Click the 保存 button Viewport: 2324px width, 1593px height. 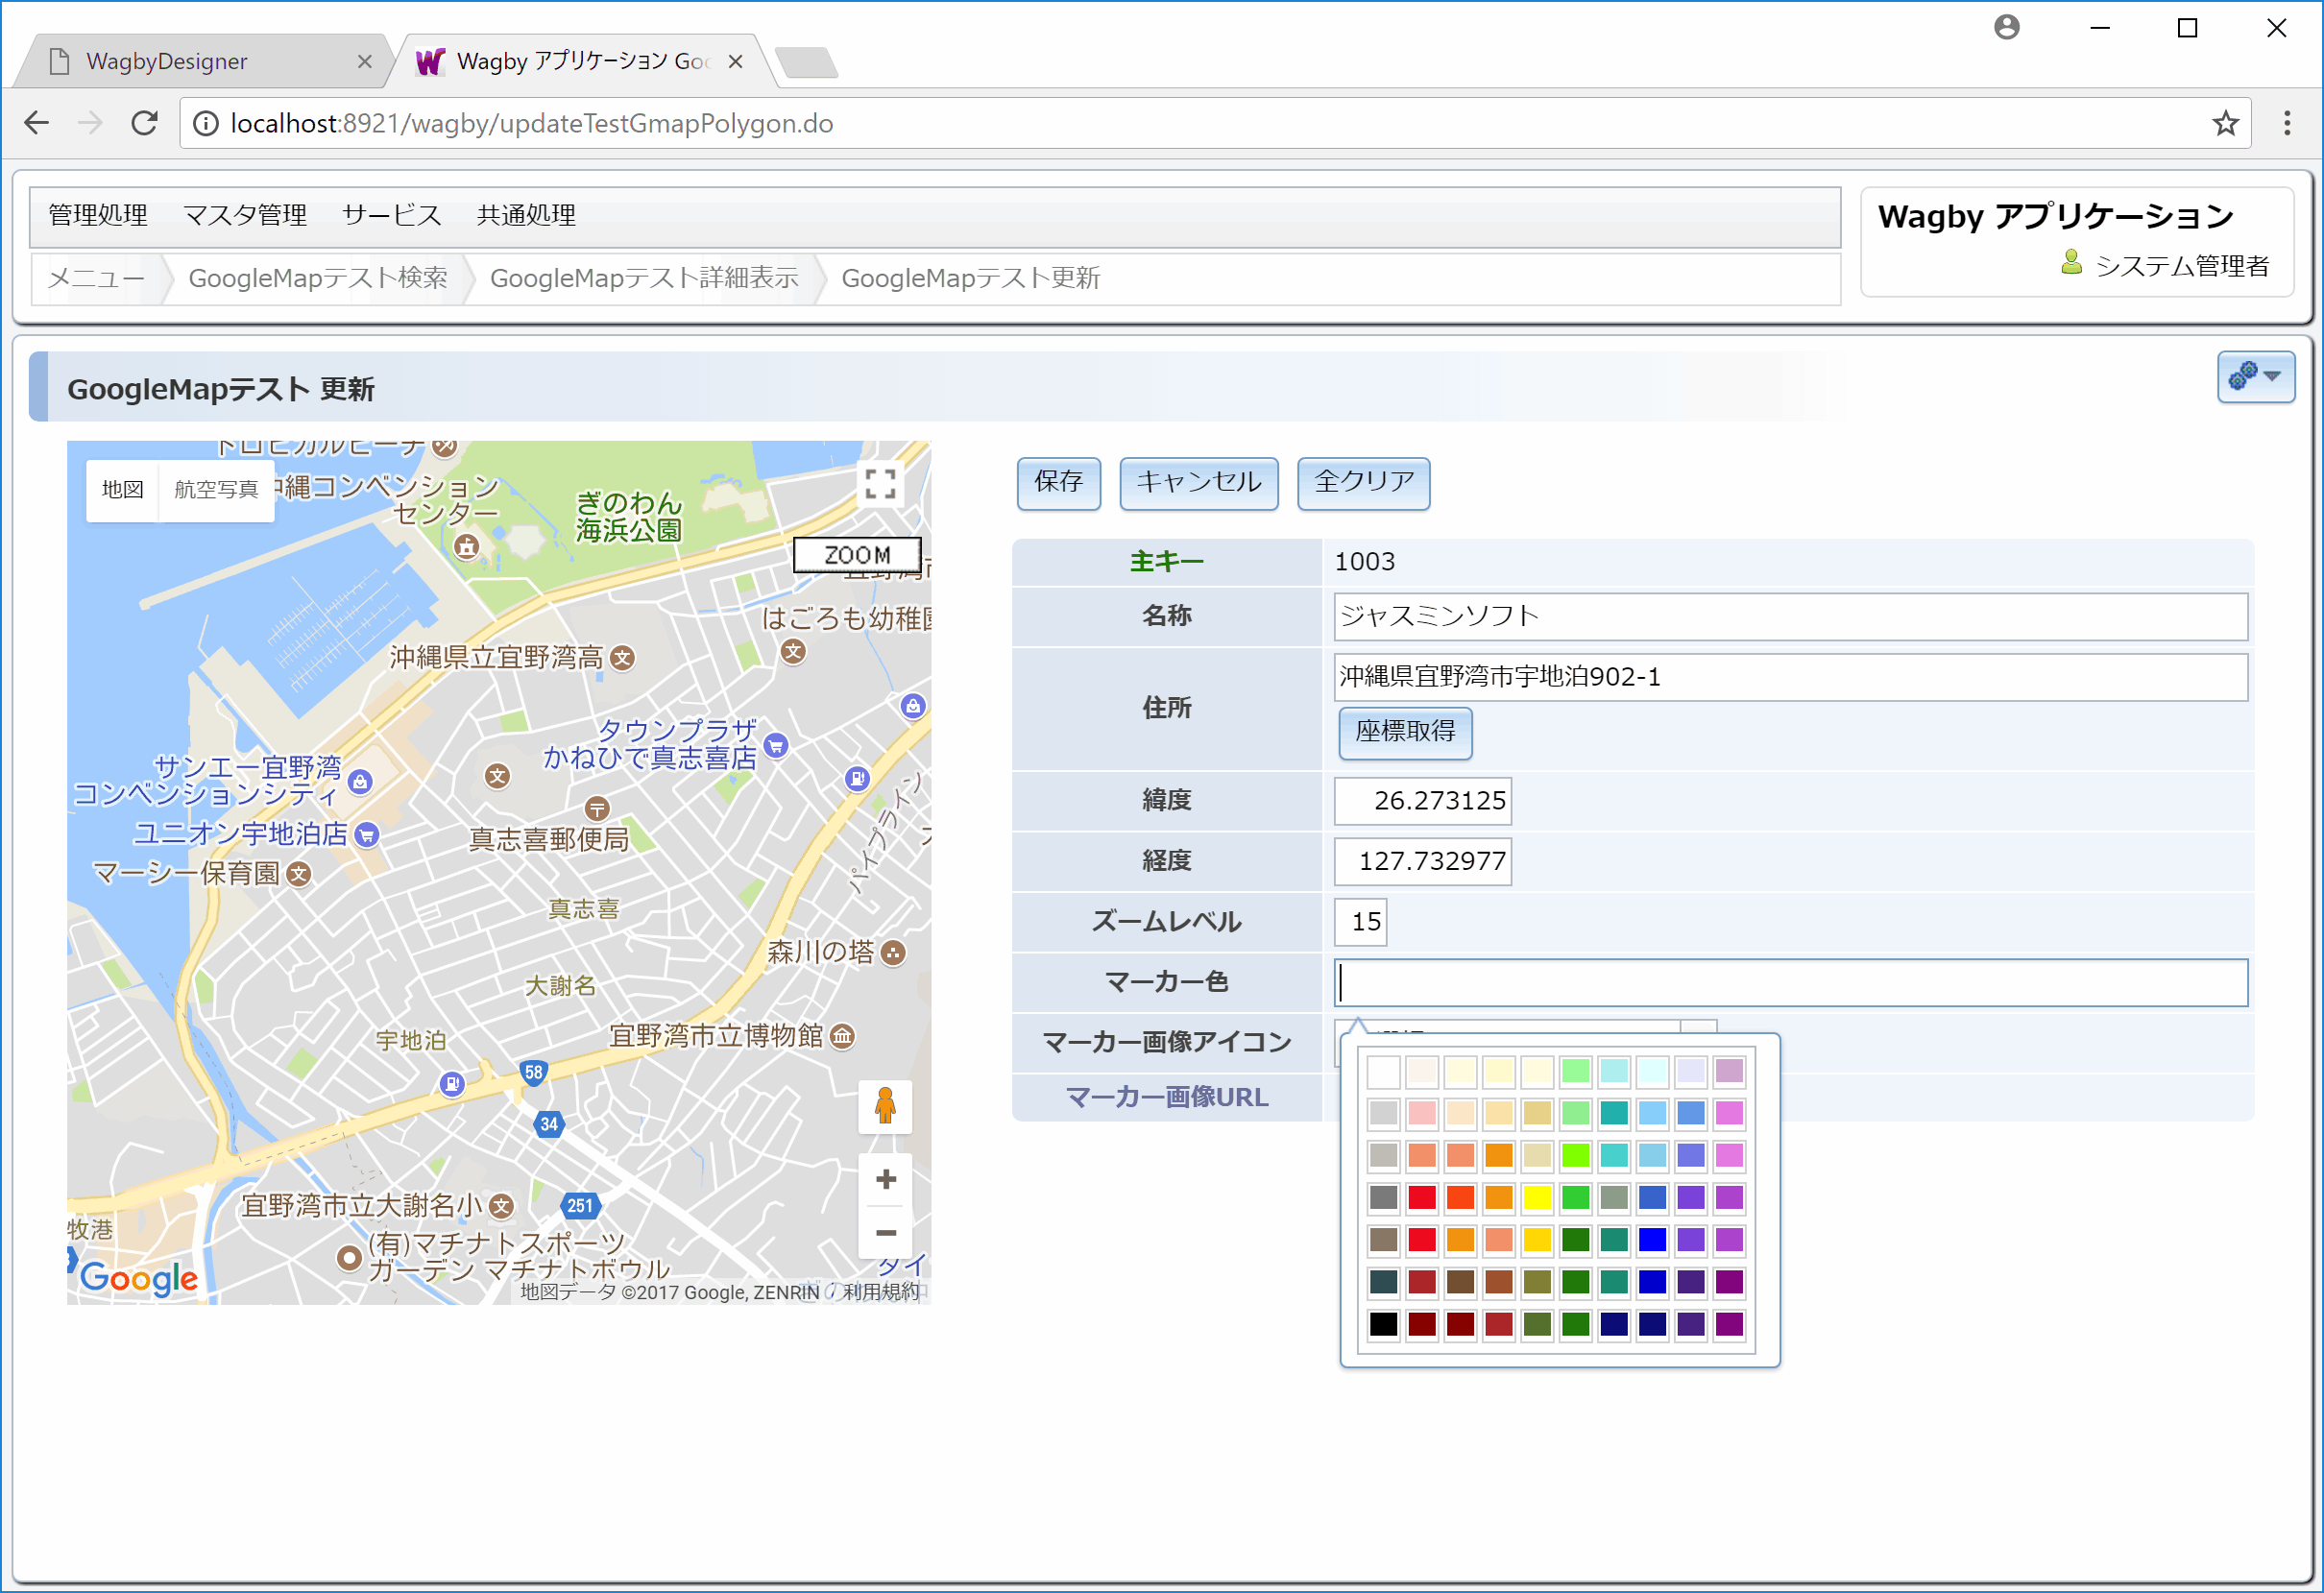pyautogui.click(x=1058, y=483)
